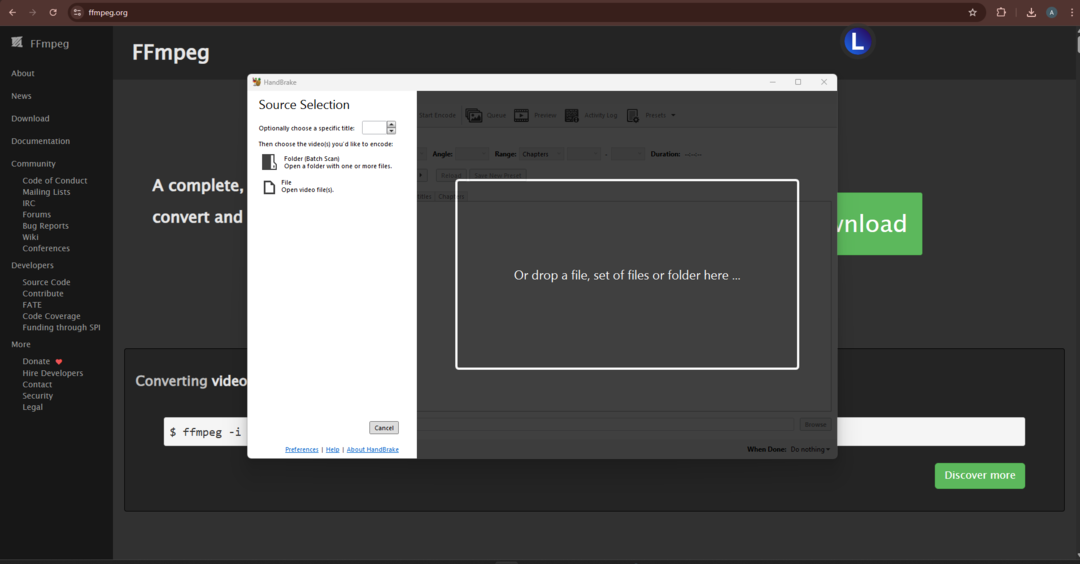Screen dimensions: 1080x564
Task: Open Download in the FFmpeg sidebar
Action: [x=30, y=118]
